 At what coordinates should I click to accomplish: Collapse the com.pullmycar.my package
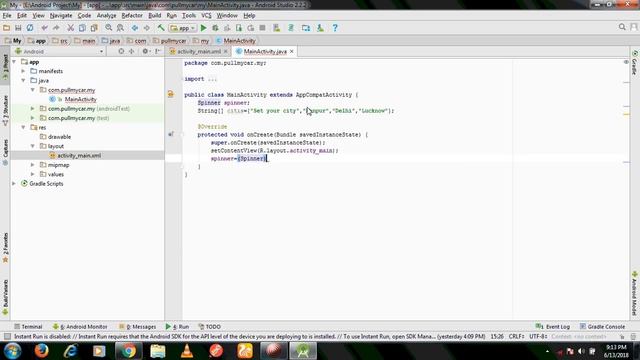click(33, 90)
